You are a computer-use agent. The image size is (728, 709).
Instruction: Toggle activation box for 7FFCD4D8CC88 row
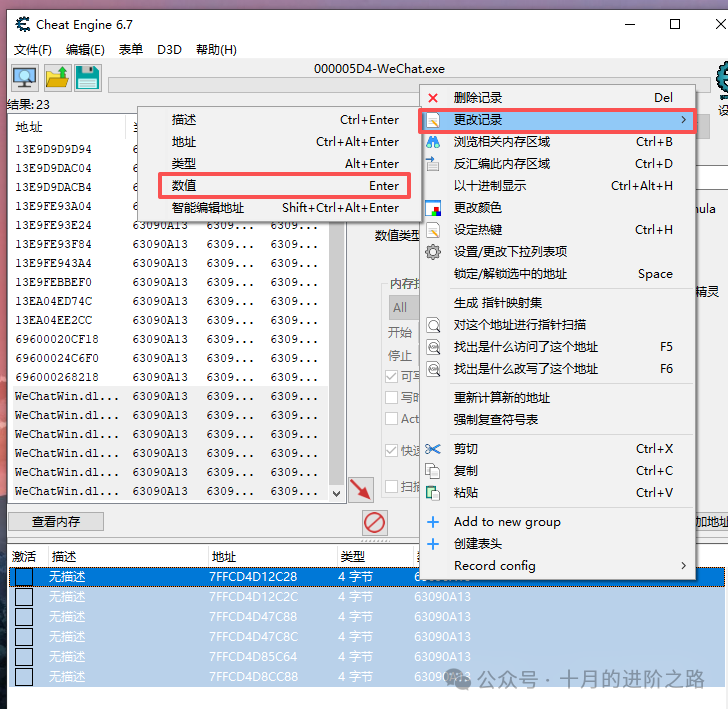(x=24, y=677)
